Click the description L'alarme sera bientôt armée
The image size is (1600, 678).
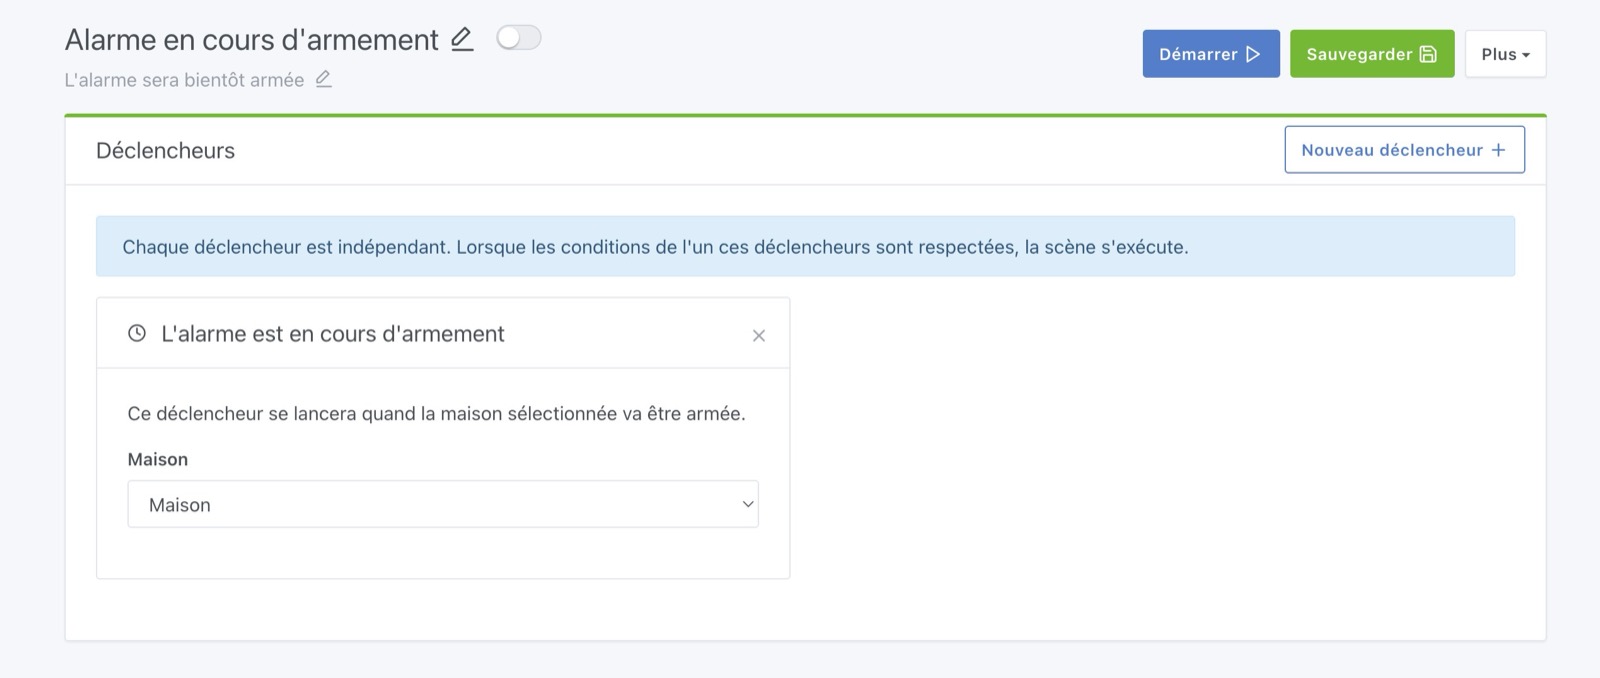coord(186,79)
